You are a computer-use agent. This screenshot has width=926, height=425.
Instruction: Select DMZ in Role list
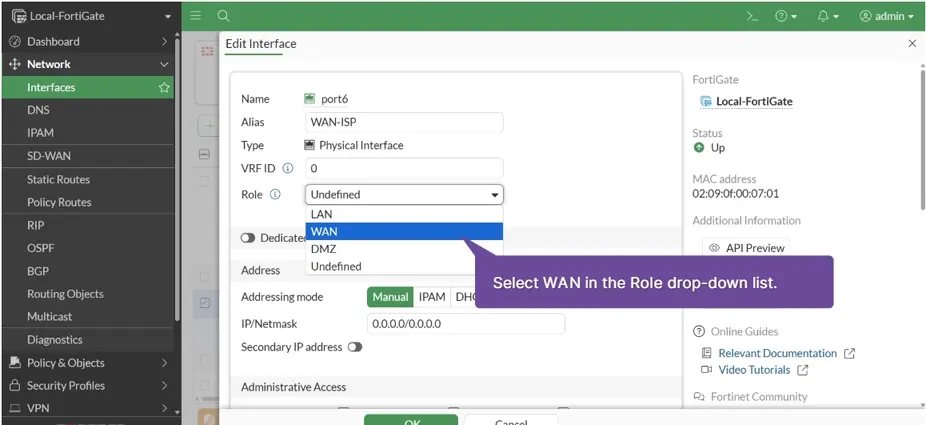(x=405, y=249)
